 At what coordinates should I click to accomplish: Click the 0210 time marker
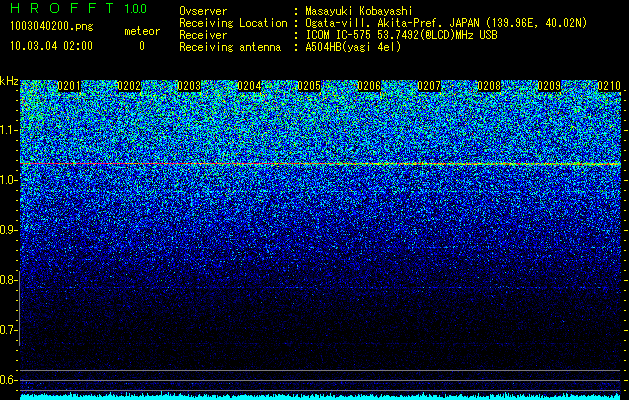coord(609,86)
